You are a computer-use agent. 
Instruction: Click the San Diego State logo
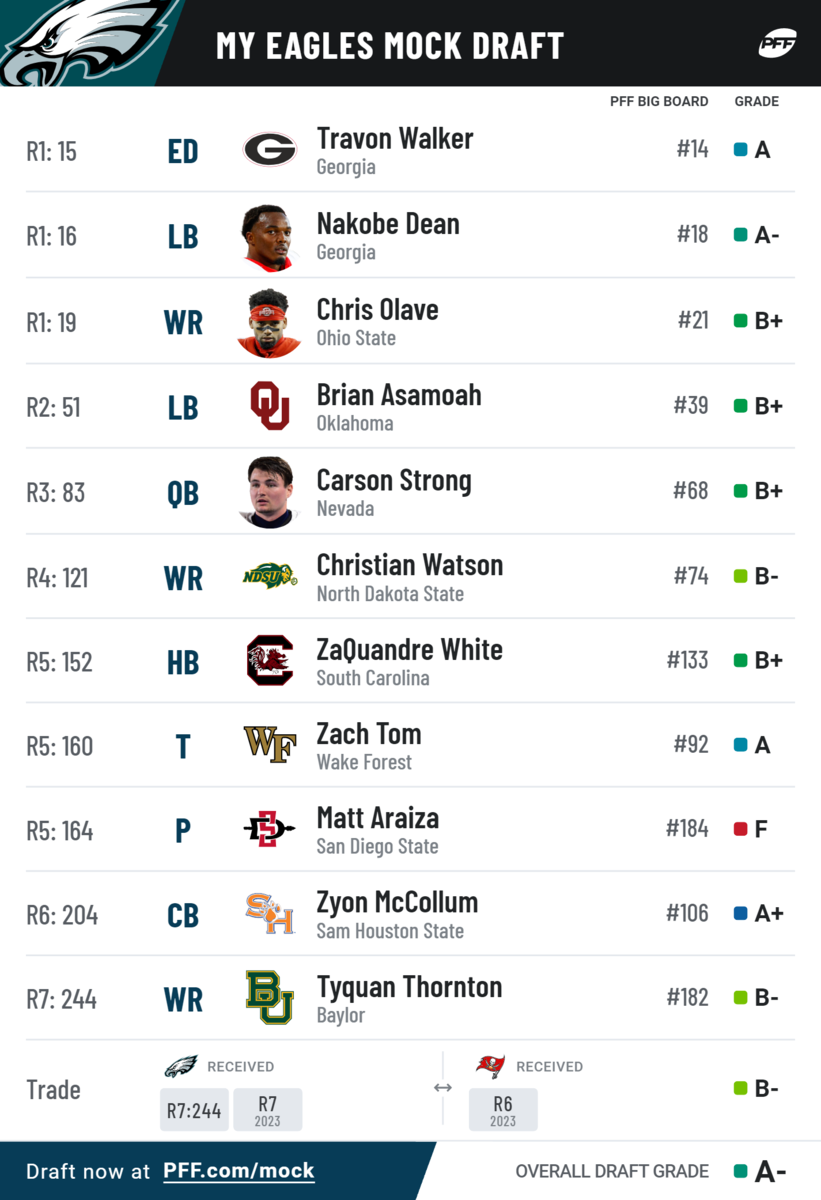point(269,830)
